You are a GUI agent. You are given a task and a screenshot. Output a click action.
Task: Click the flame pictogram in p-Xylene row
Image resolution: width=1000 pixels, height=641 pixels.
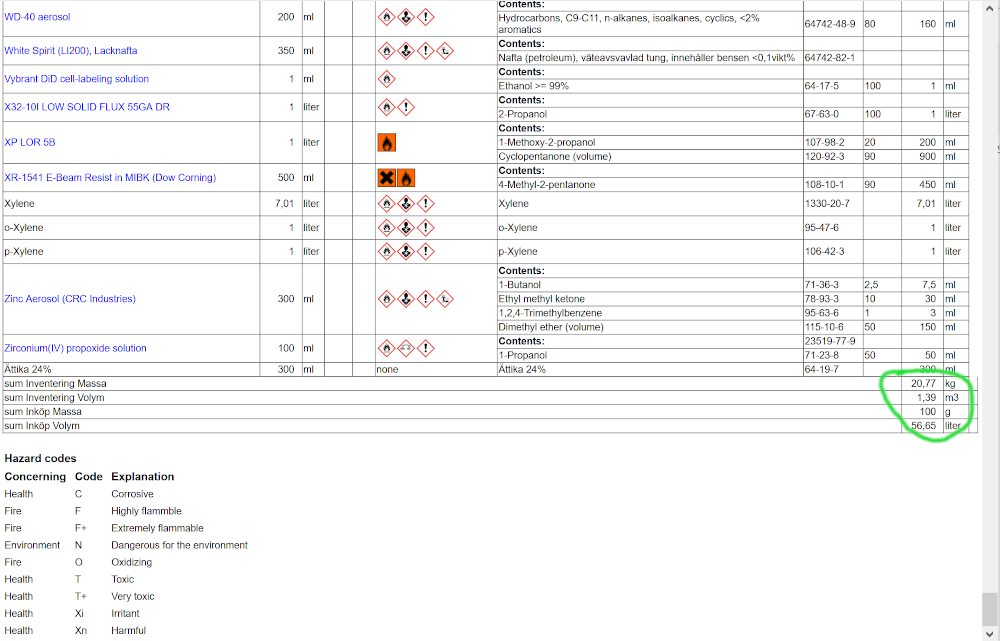click(386, 251)
